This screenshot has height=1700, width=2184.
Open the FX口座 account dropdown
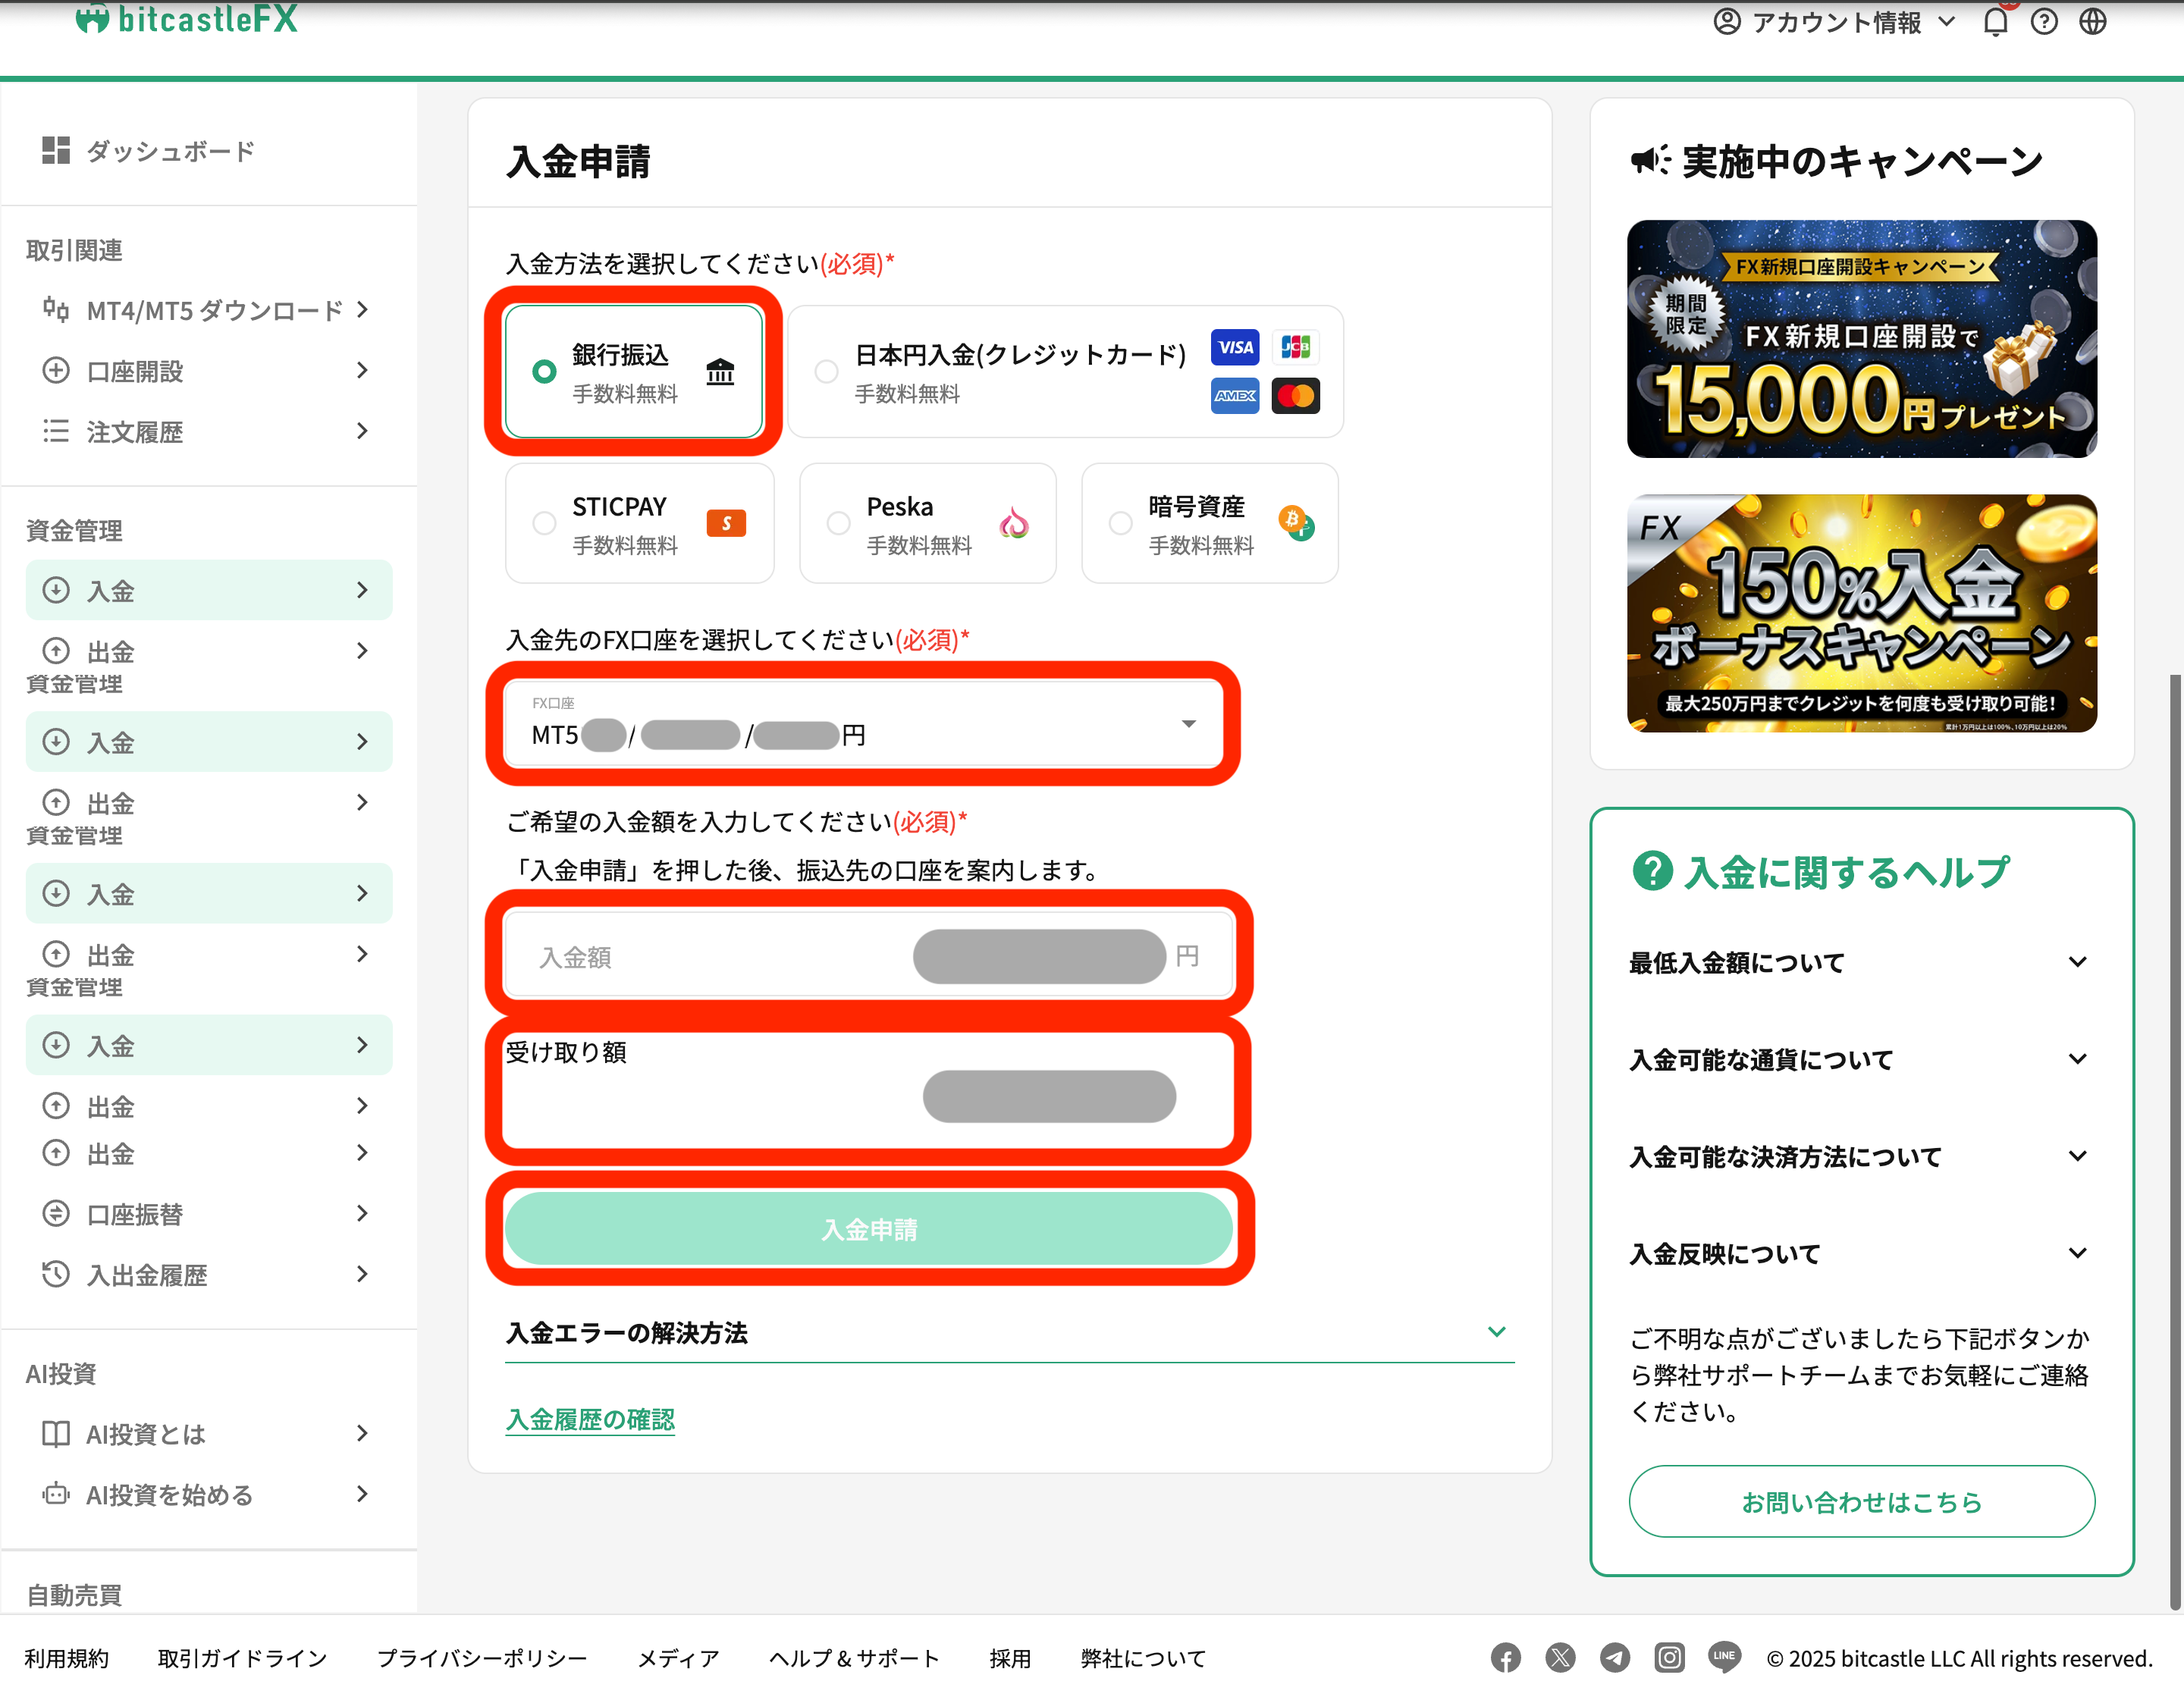click(864, 723)
